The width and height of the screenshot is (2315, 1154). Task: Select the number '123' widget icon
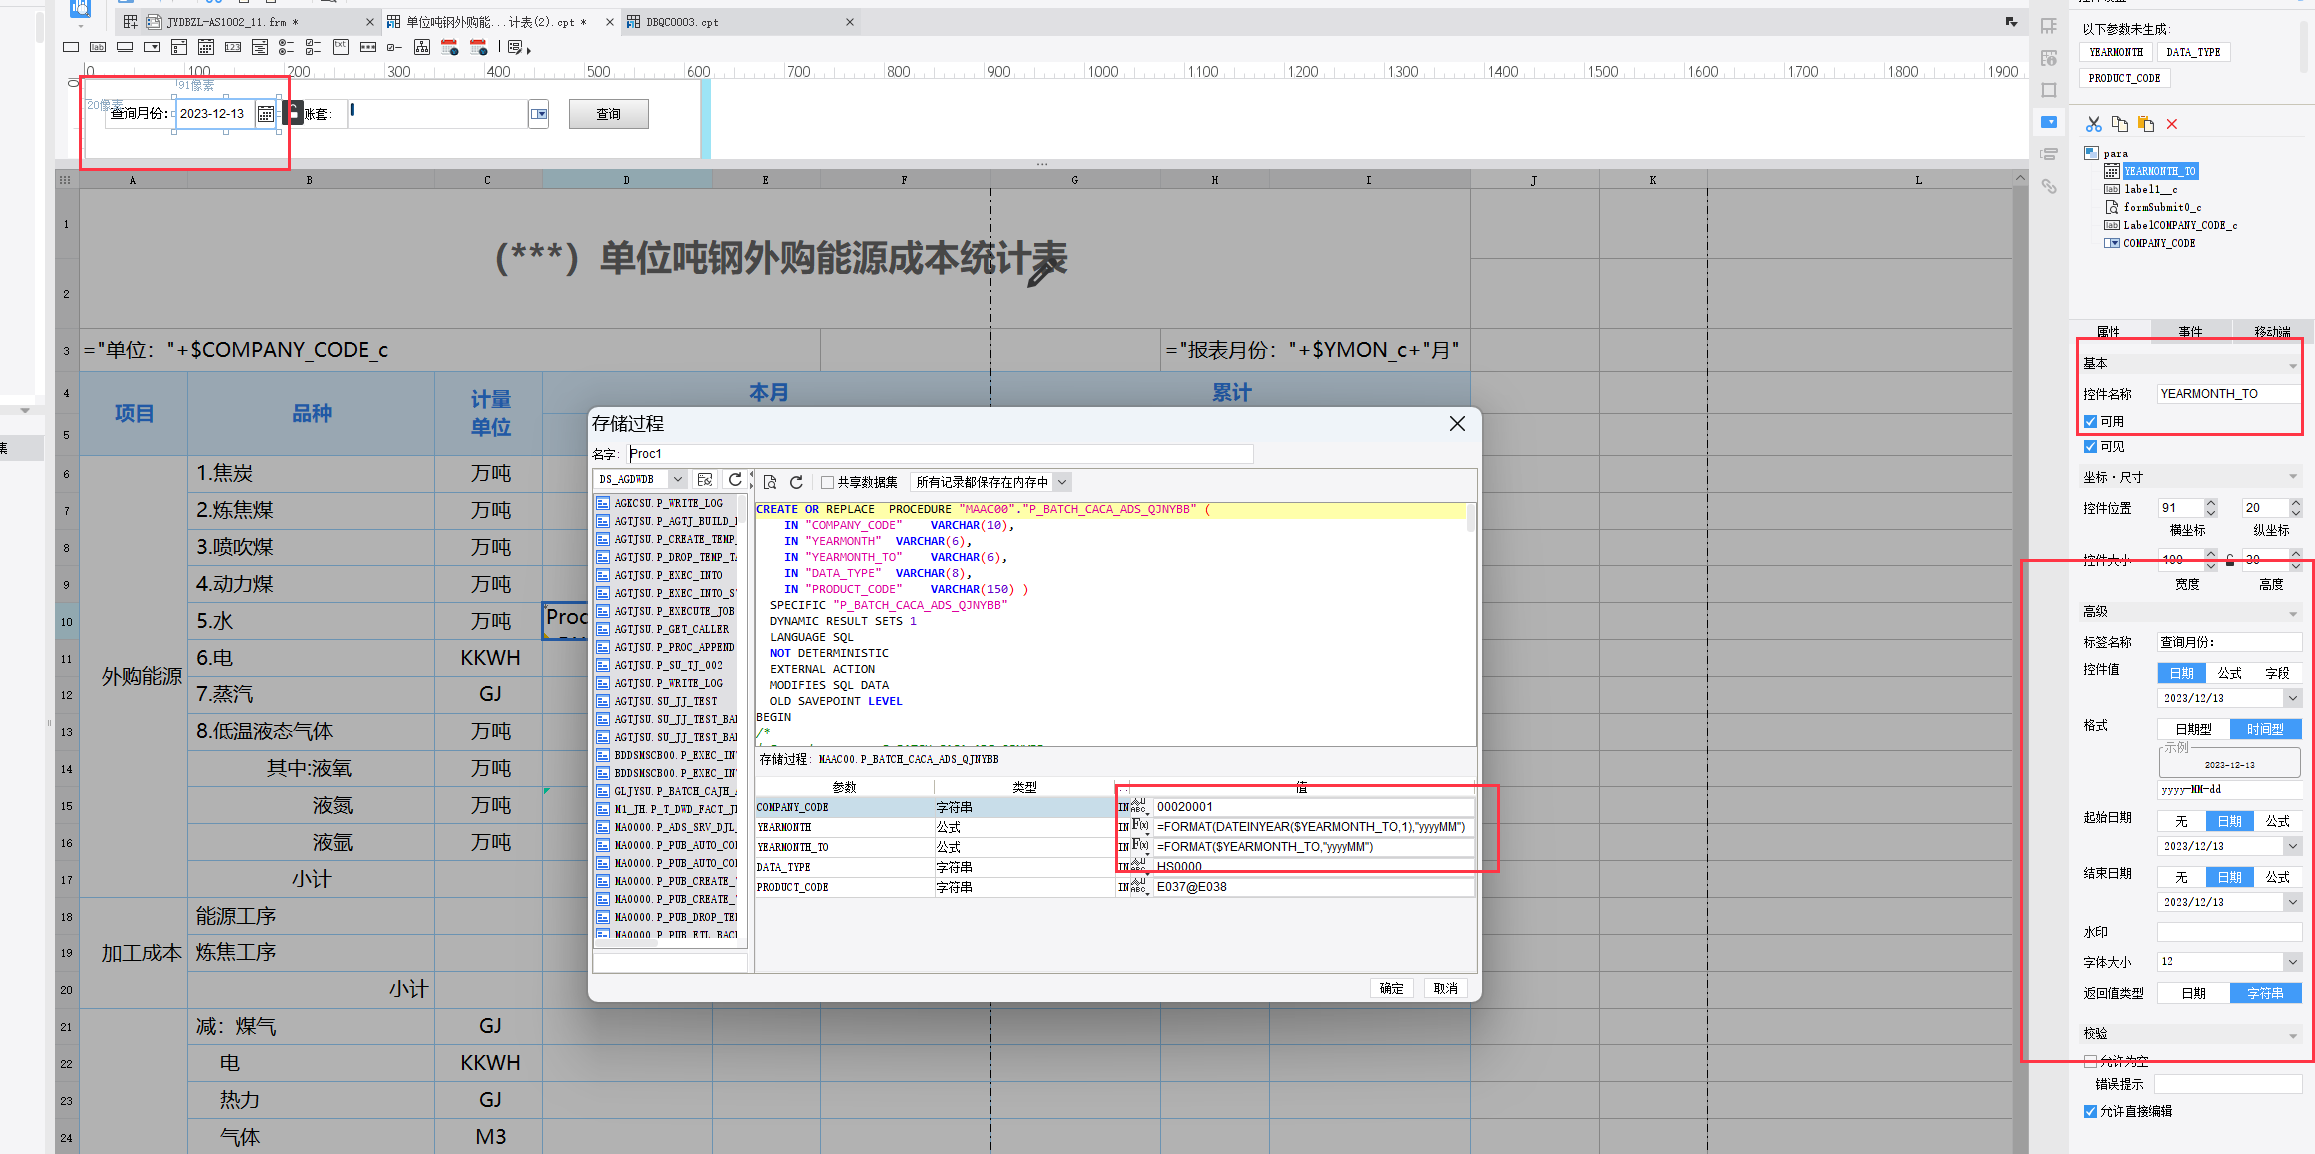[x=233, y=47]
